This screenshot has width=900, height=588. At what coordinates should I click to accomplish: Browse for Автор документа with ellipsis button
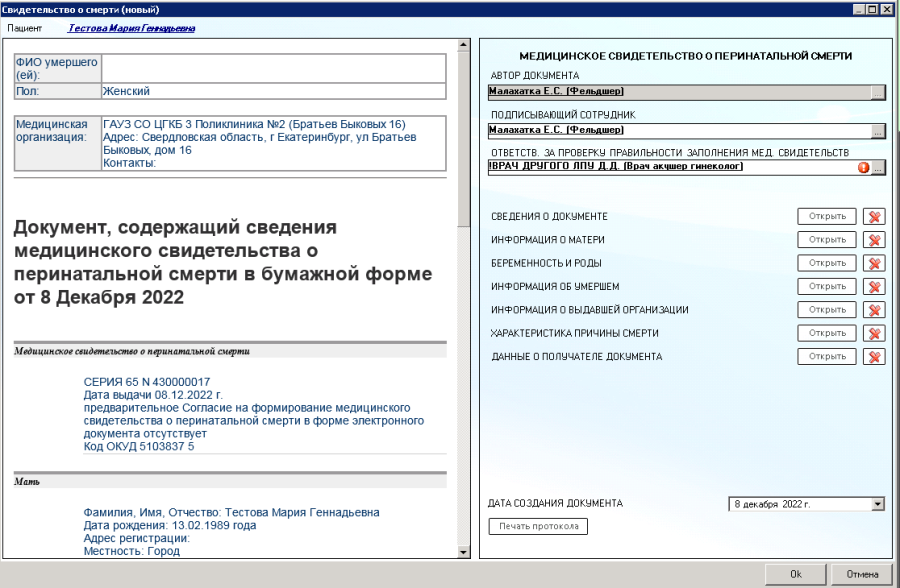[x=878, y=92]
